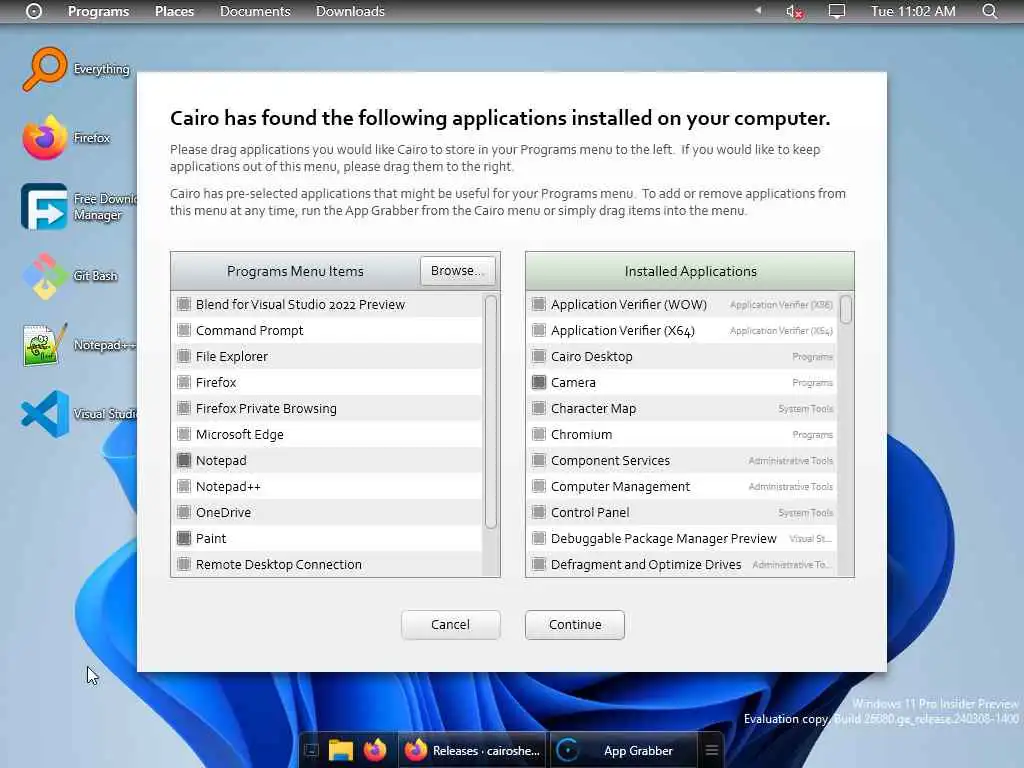Screen dimensions: 1024x768
Task: Switch to Releases · cairoshell Firefox task
Action: tap(473, 750)
